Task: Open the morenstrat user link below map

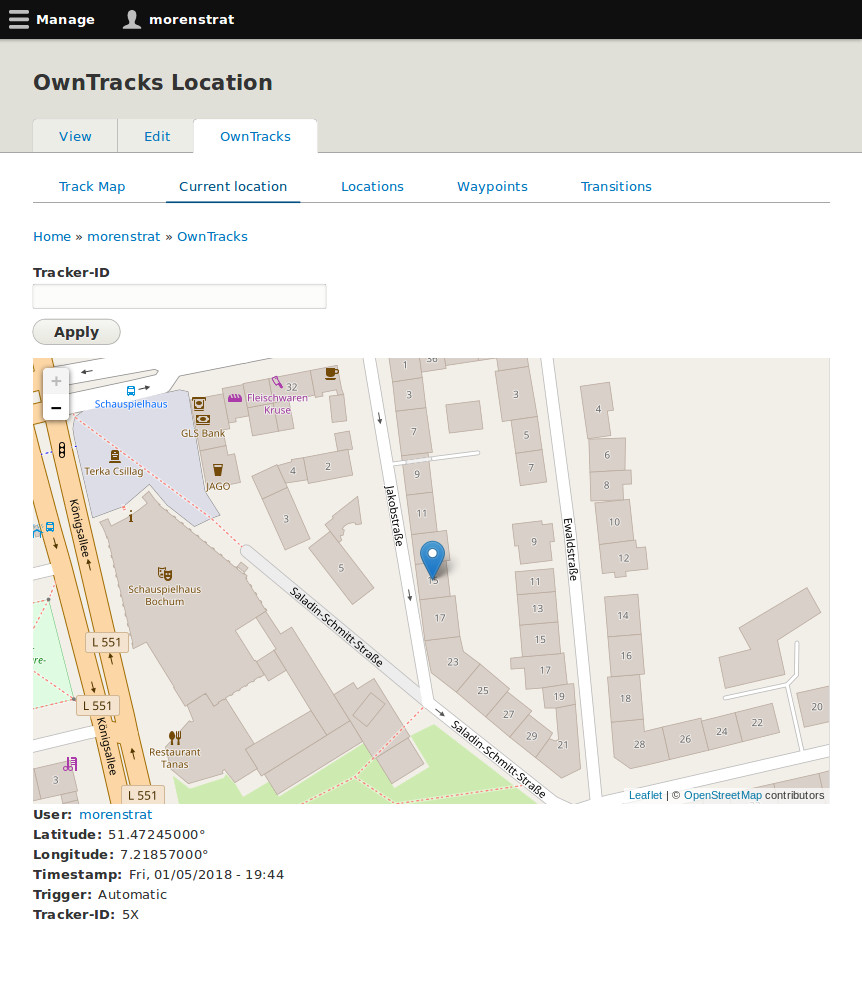Action: click(116, 814)
